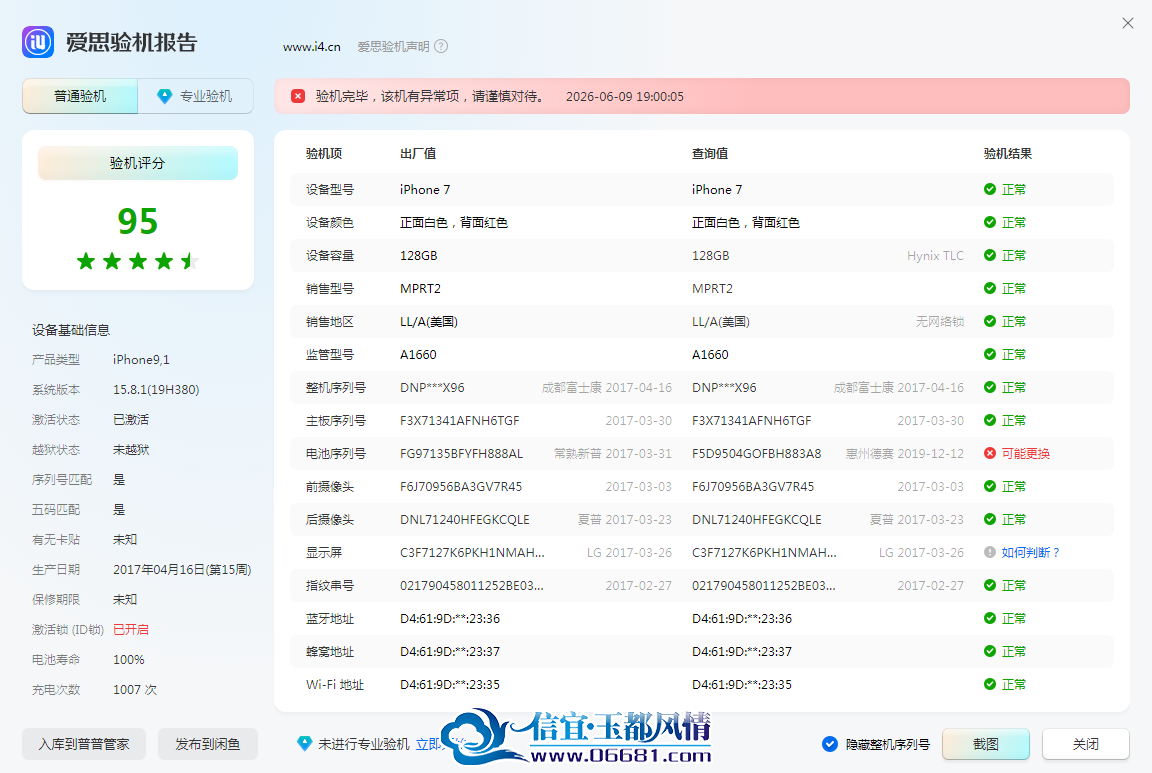Switch to the 普通验机 tab
The height and width of the screenshot is (773, 1152).
(80, 96)
